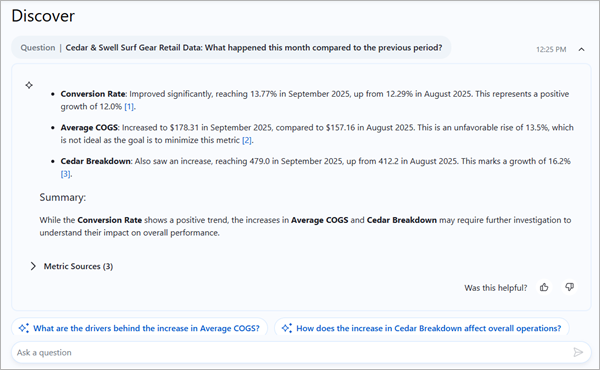Click the bold Average COGS bullet label
The height and width of the screenshot is (370, 600).
[x=90, y=127]
